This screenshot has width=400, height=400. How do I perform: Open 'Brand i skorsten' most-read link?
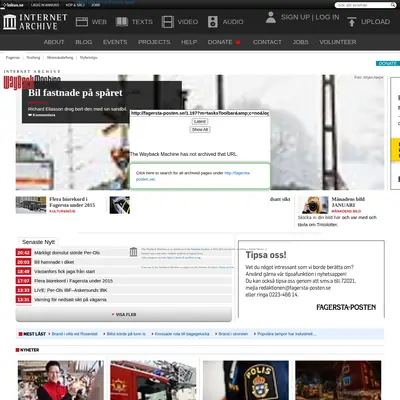coord(233,334)
